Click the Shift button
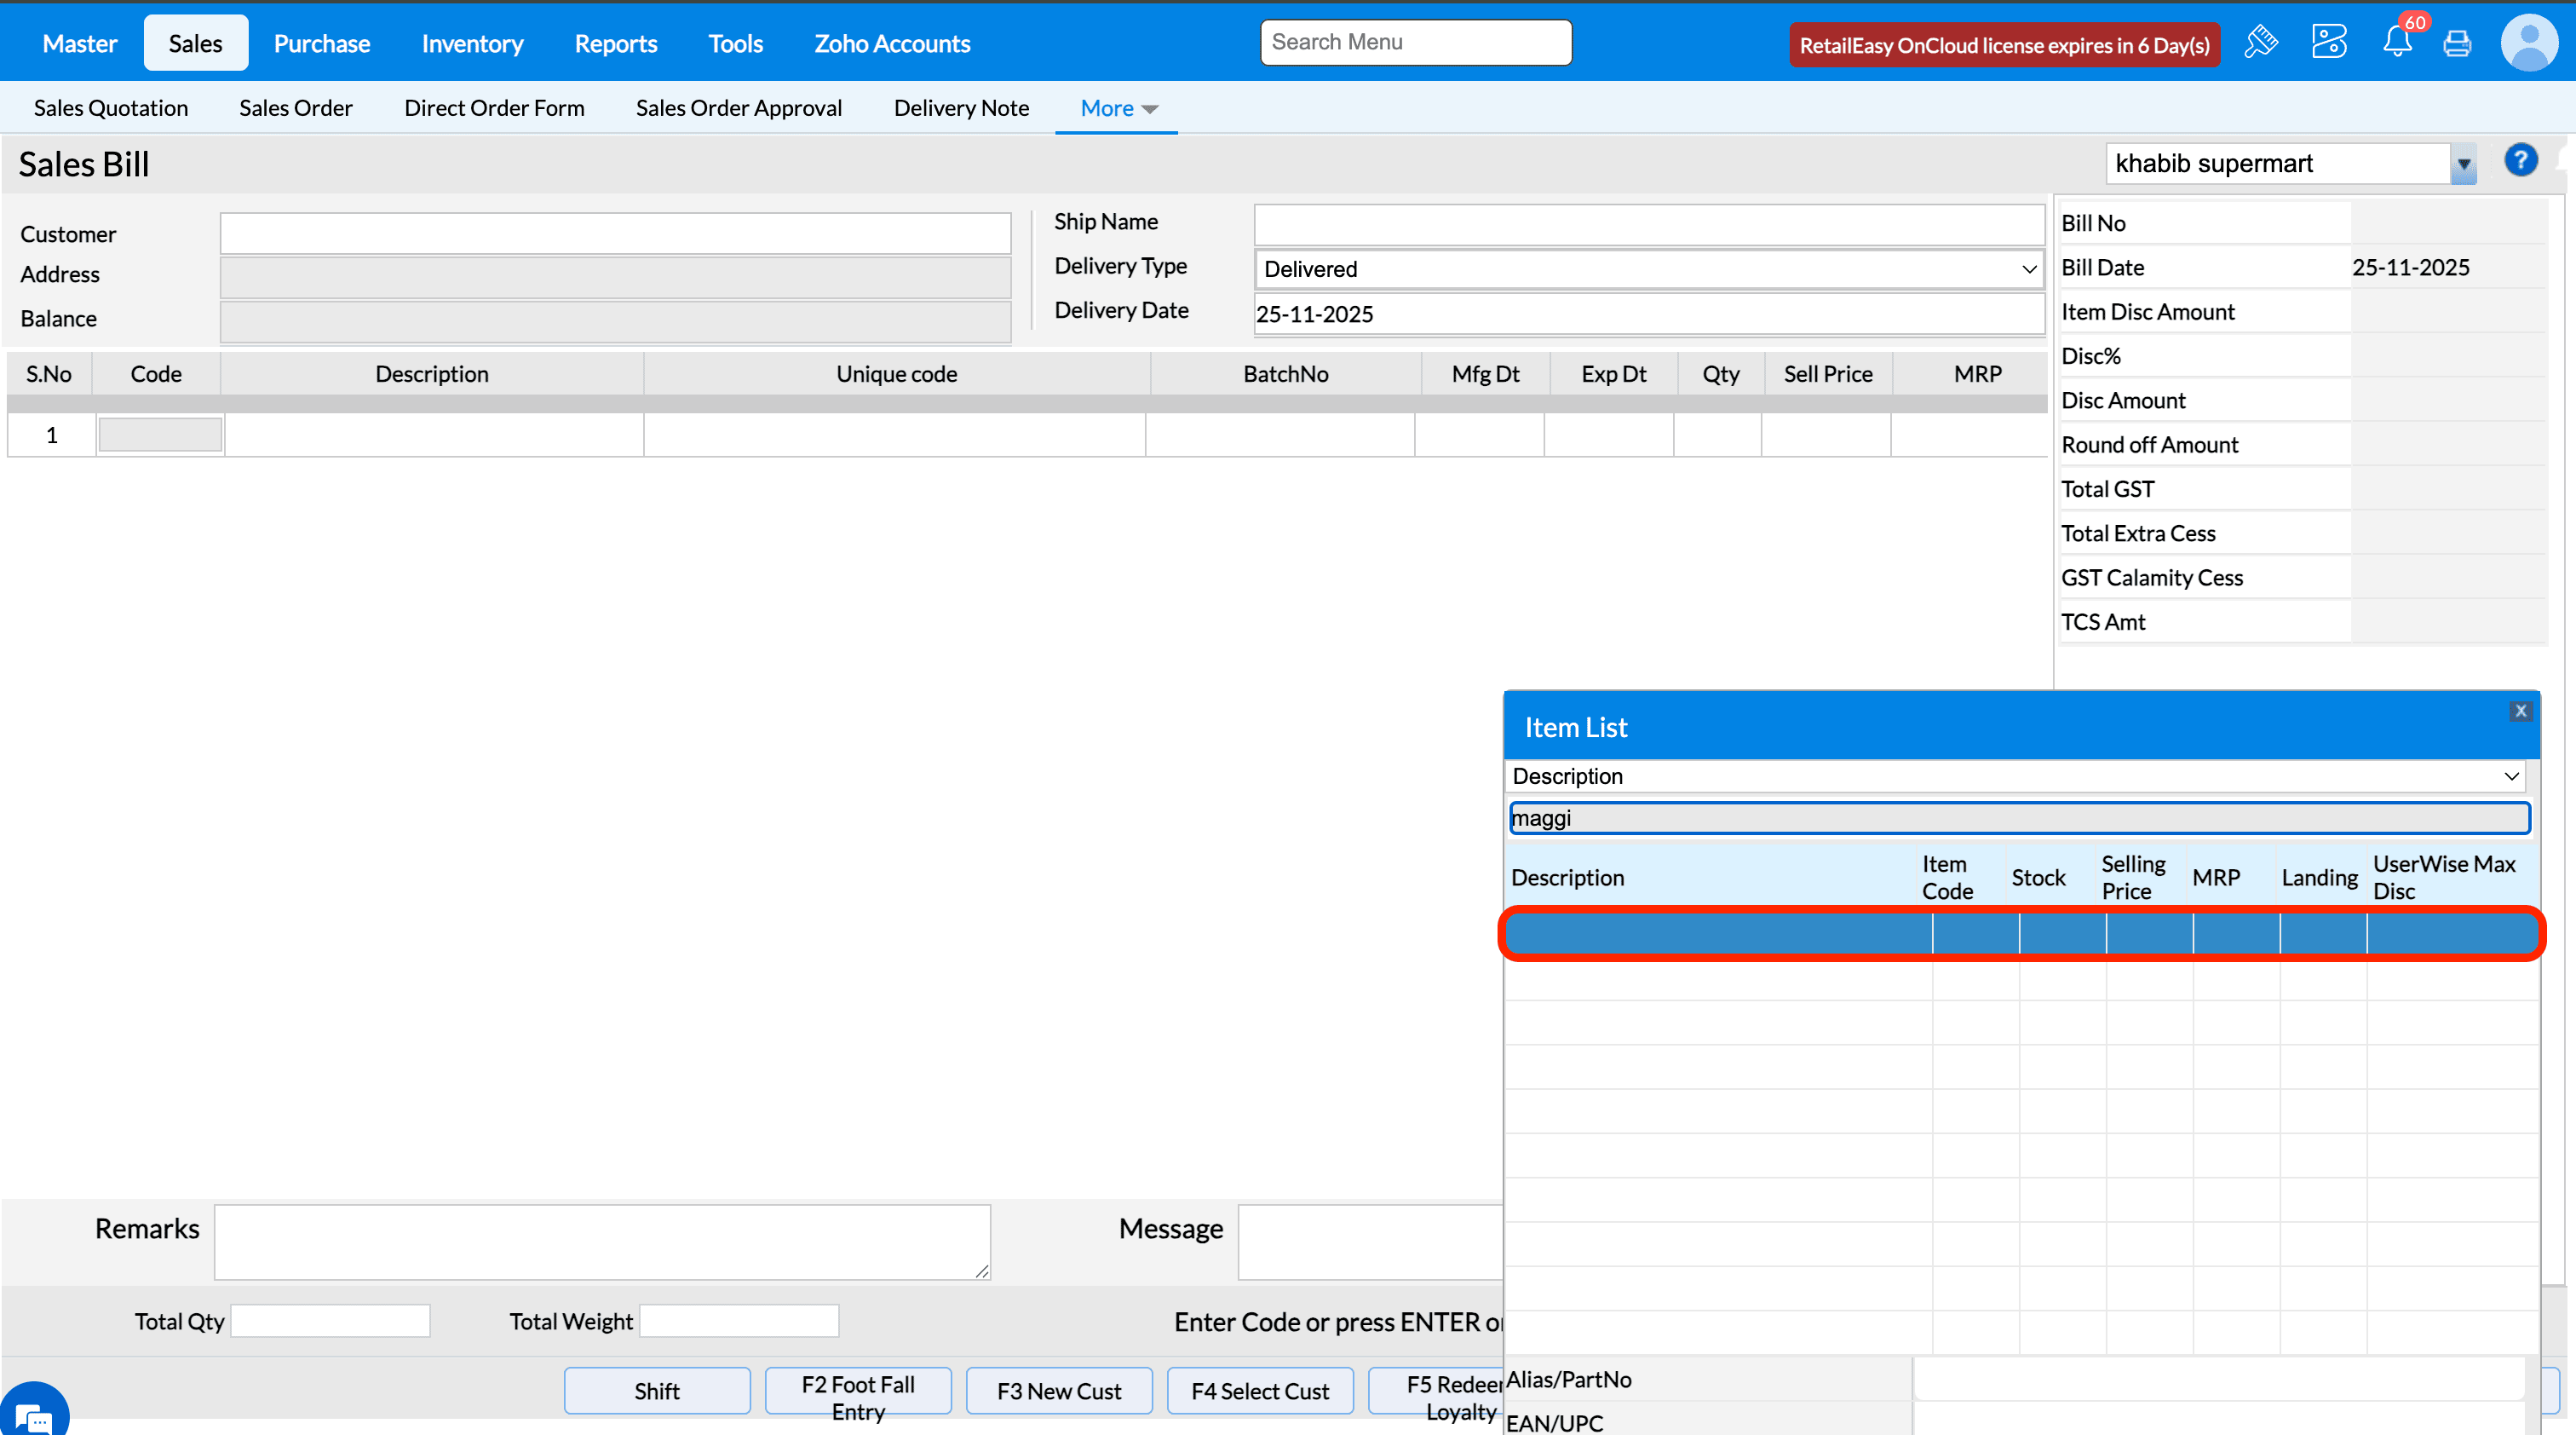Image resolution: width=2576 pixels, height=1435 pixels. click(x=656, y=1391)
